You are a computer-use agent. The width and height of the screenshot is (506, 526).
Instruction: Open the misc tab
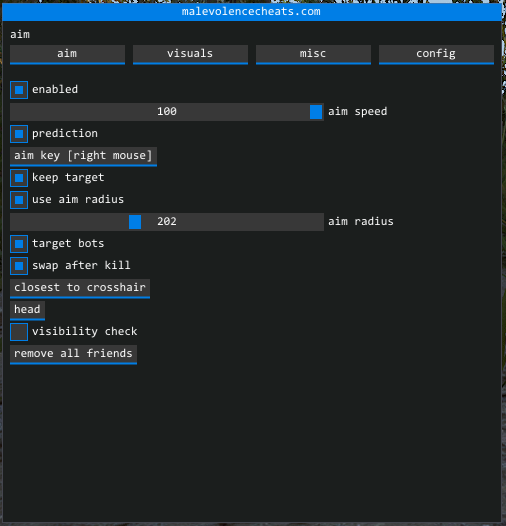[x=313, y=54]
